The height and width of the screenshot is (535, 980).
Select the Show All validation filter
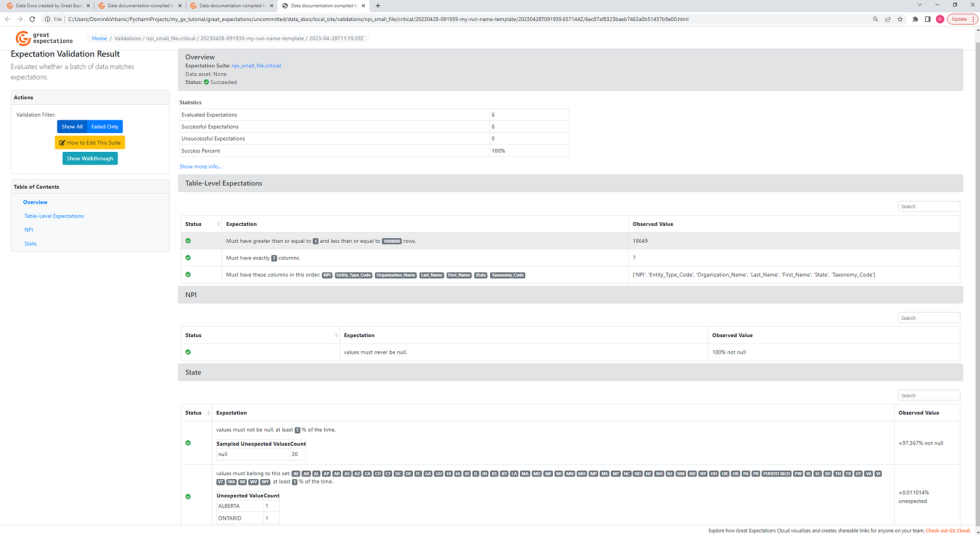[72, 127]
